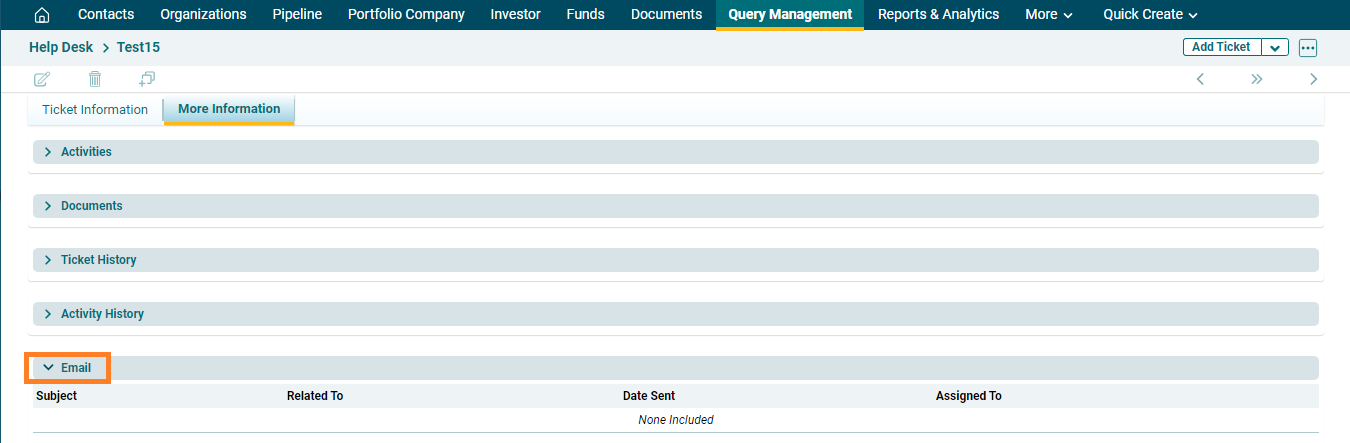This screenshot has height=443, width=1350.
Task: Click the double-chevron skip icon
Action: click(1257, 79)
